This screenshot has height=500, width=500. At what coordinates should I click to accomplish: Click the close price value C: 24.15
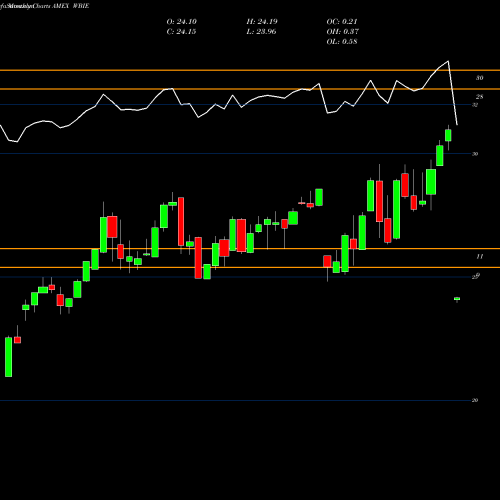181,32
